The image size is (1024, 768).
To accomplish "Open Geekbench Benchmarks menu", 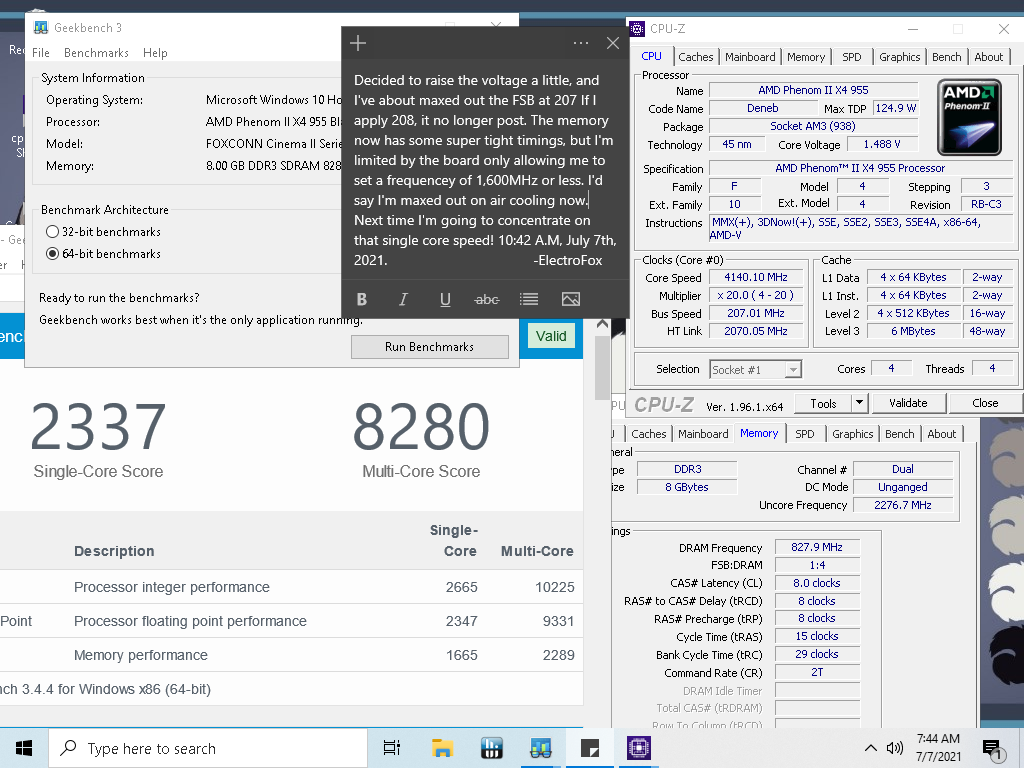I will point(96,53).
